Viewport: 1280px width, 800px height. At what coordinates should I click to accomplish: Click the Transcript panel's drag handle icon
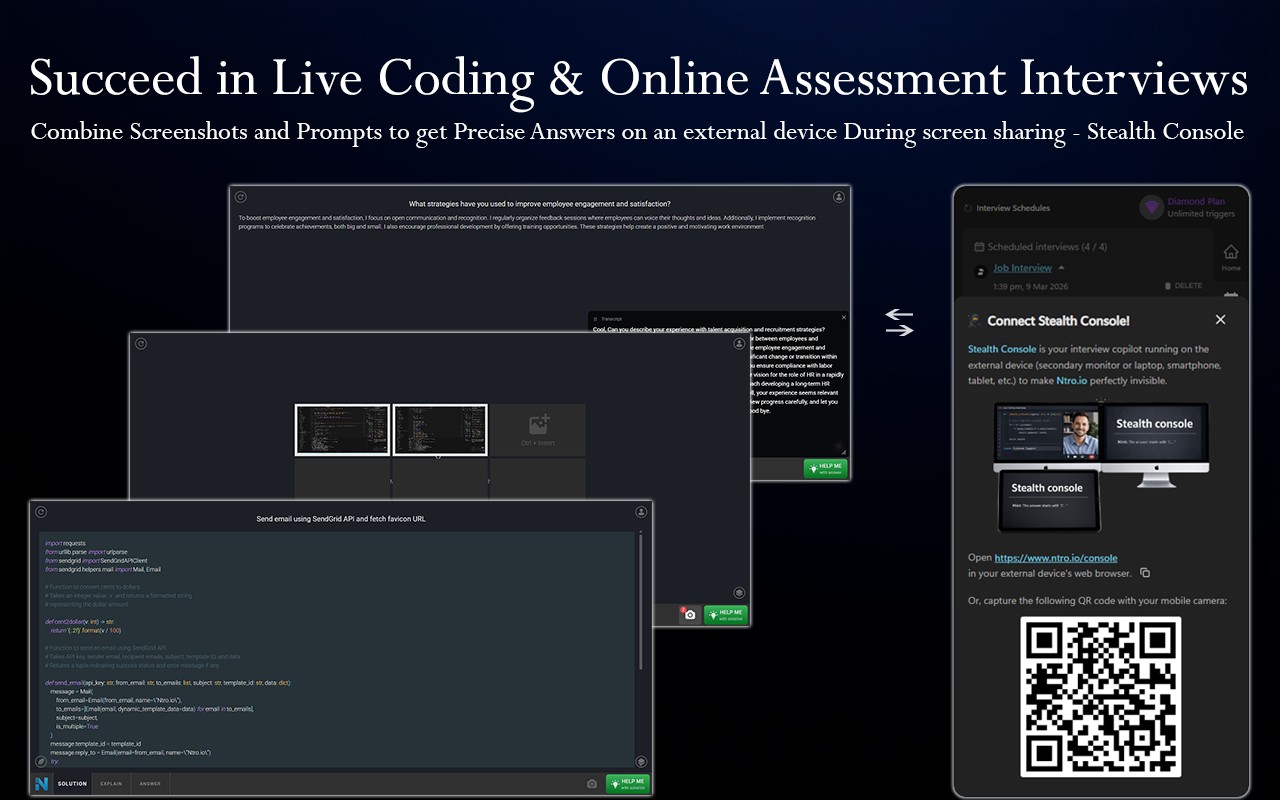pyautogui.click(x=595, y=318)
